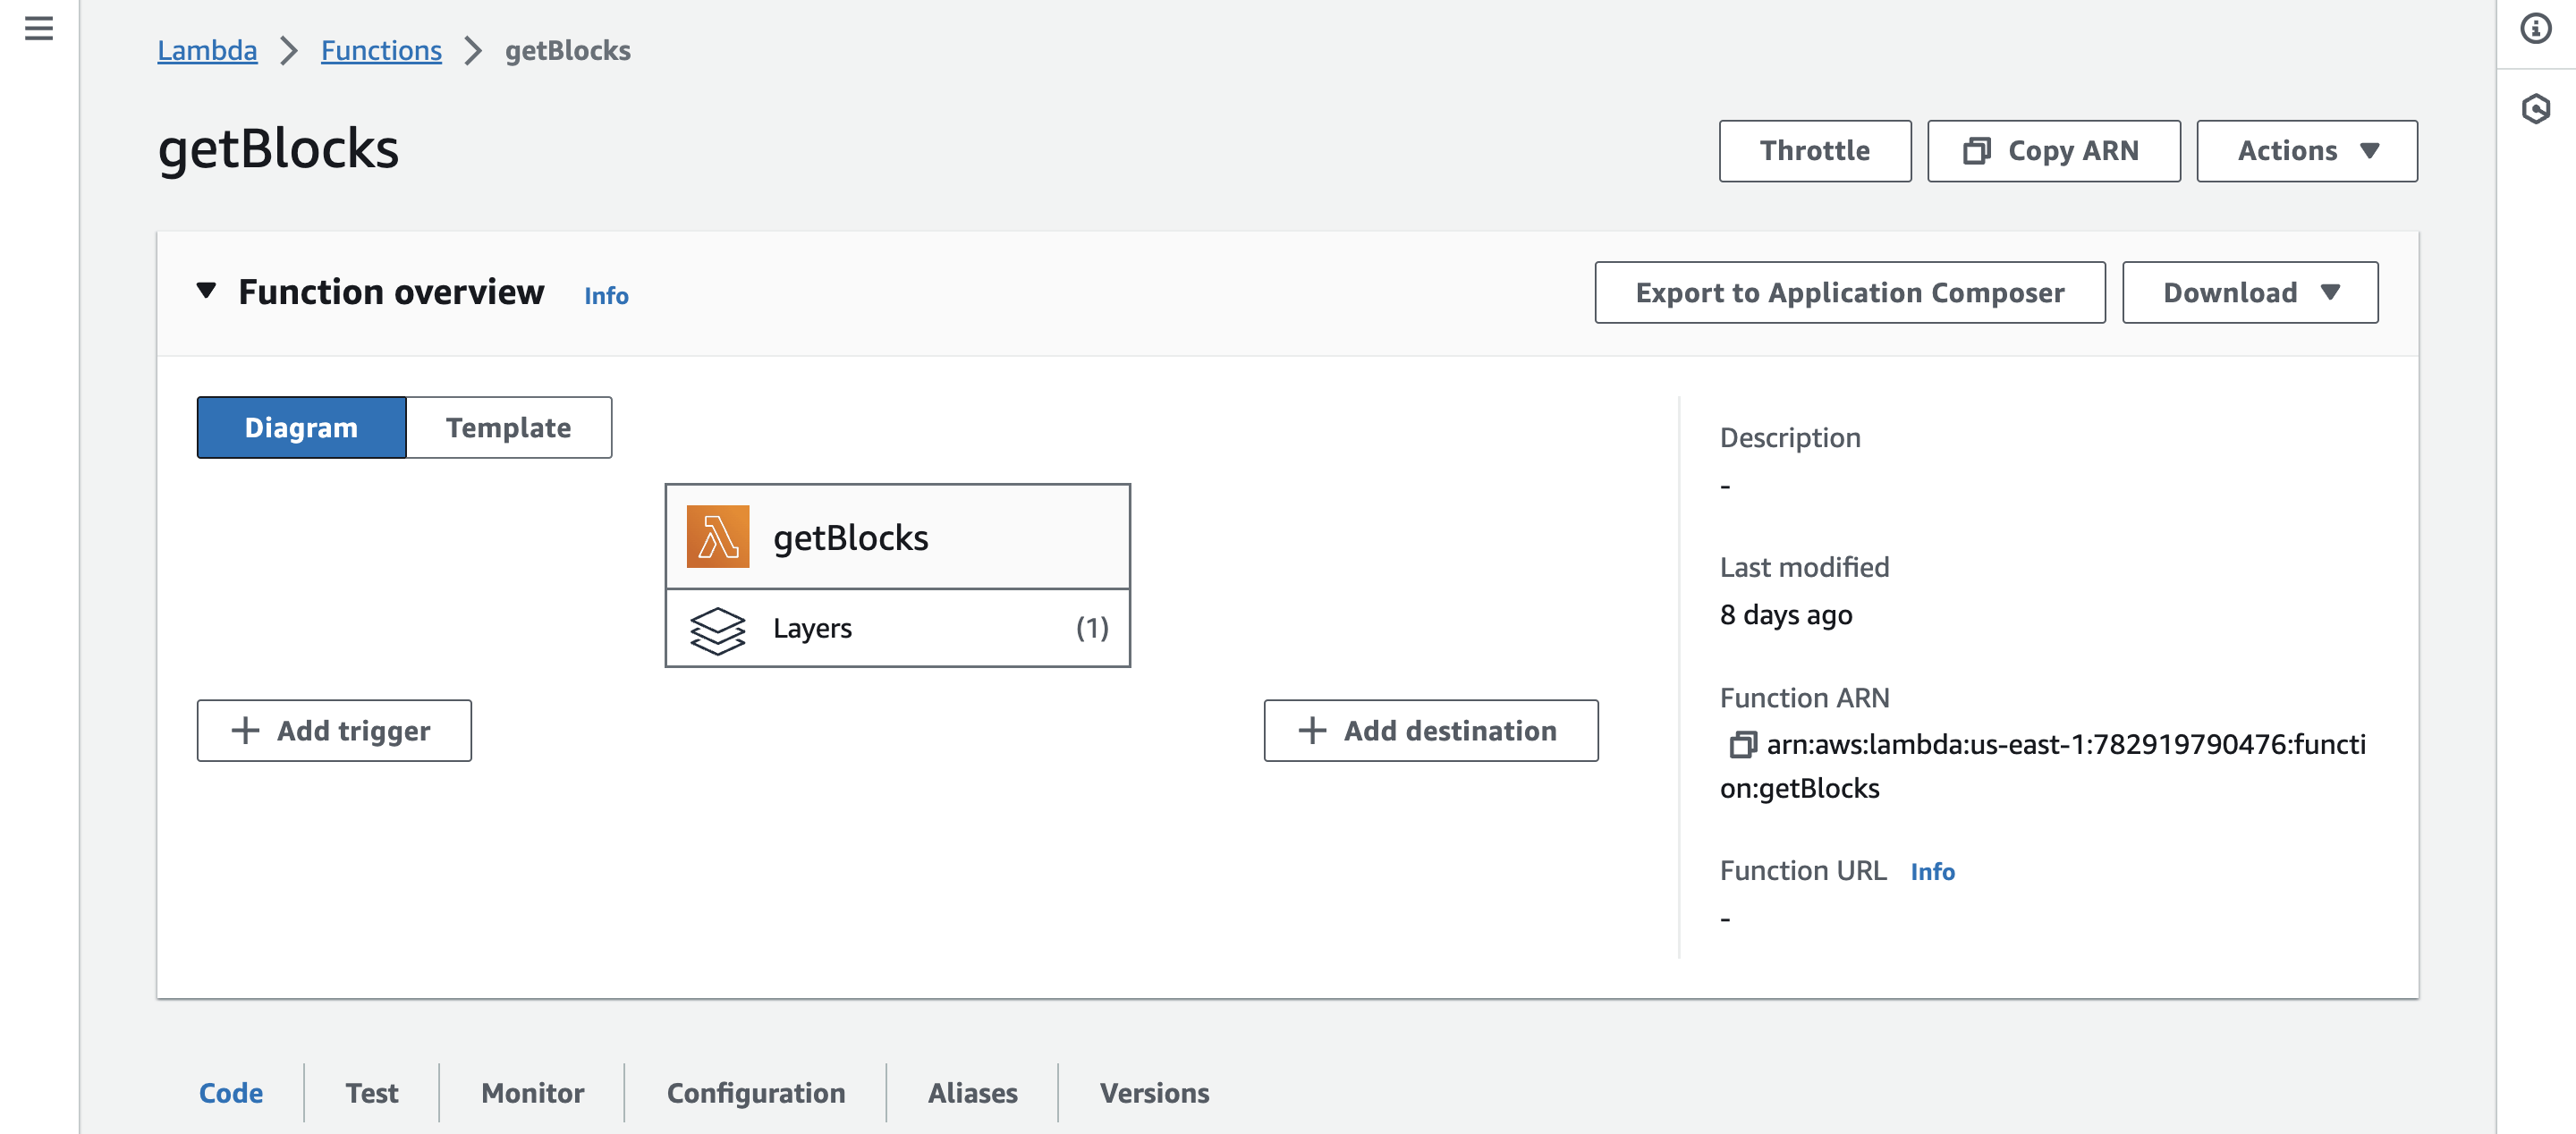Open the Code tab

tap(231, 1093)
